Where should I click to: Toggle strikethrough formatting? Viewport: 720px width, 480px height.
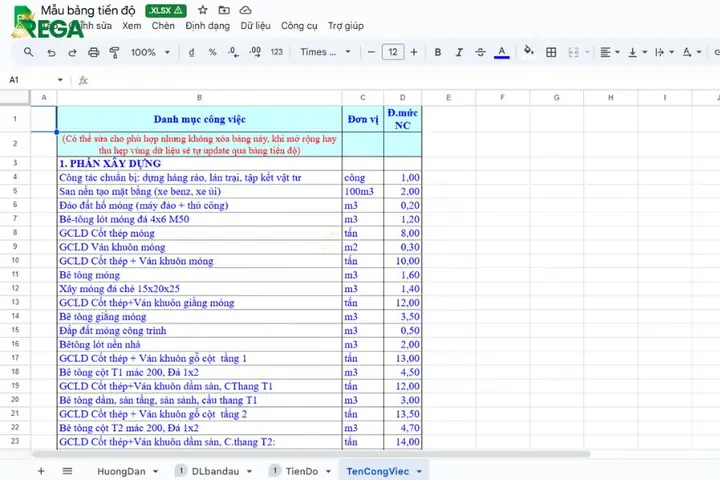pyautogui.click(x=480, y=52)
